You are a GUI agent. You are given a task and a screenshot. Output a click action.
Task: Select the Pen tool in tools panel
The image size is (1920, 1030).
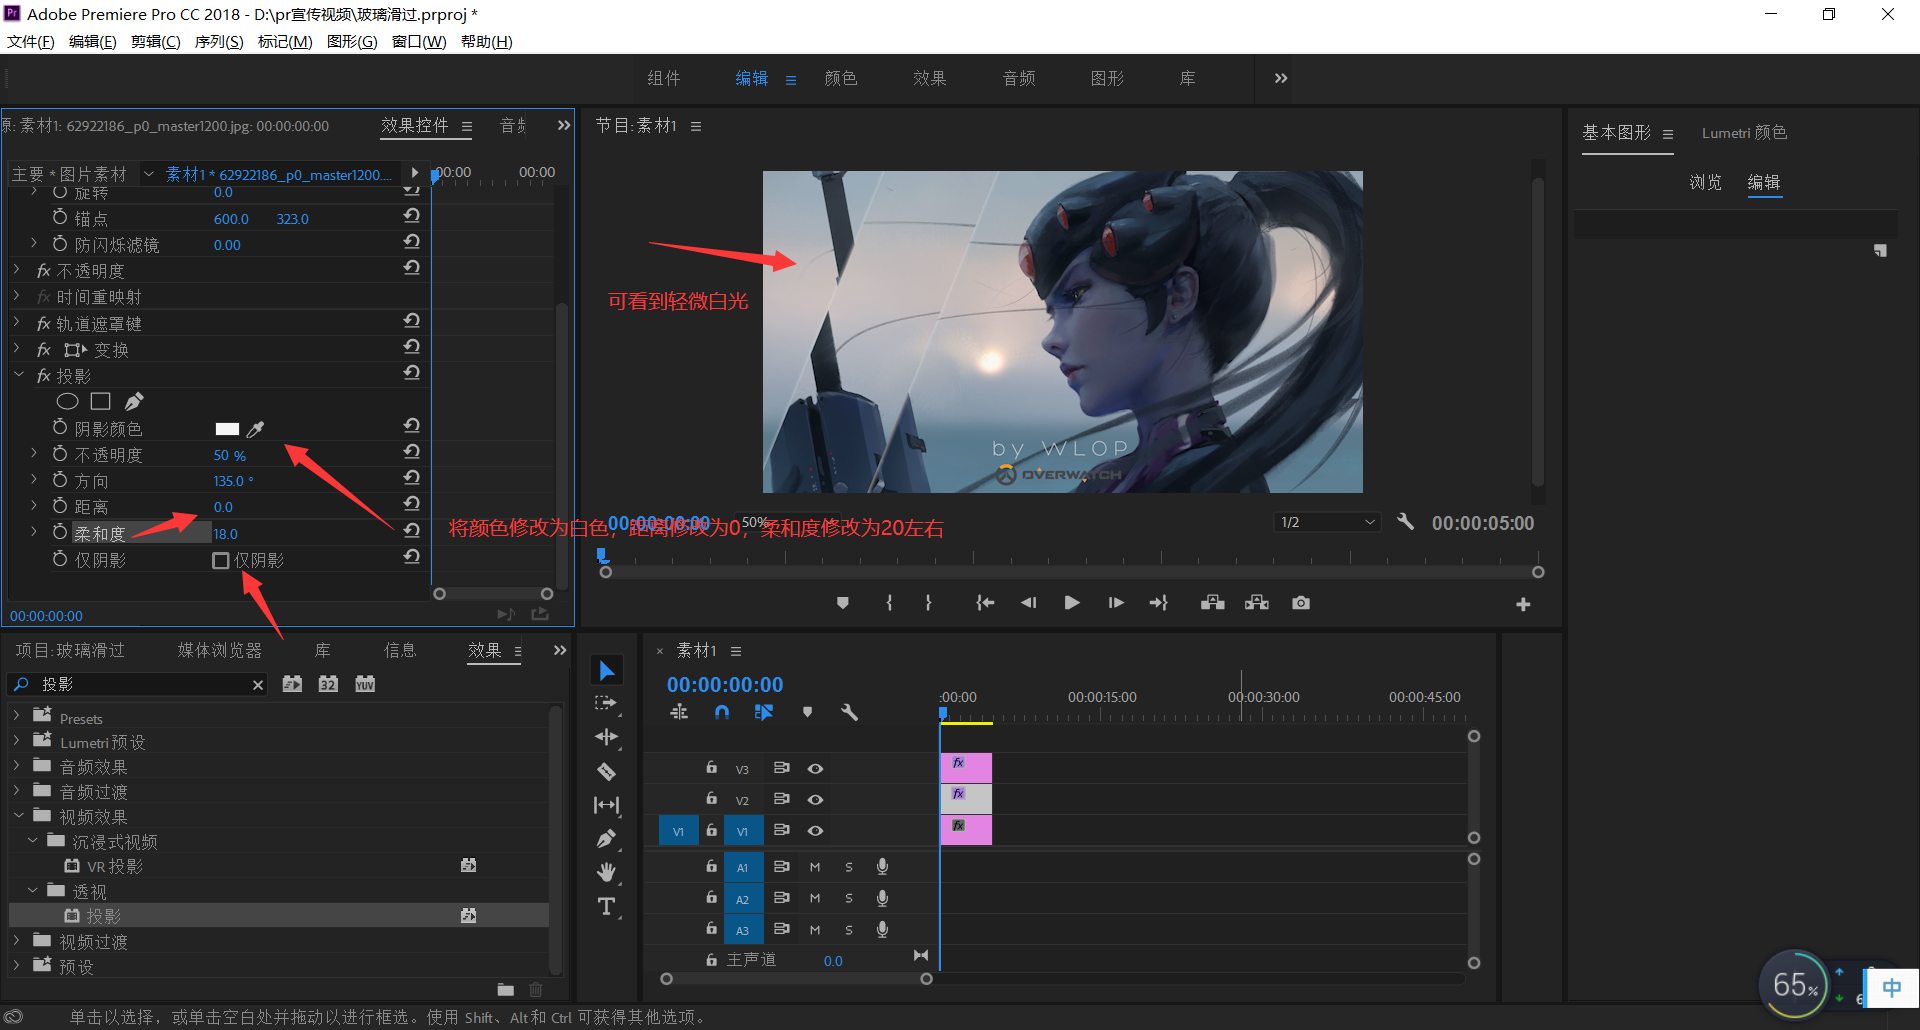(x=606, y=838)
